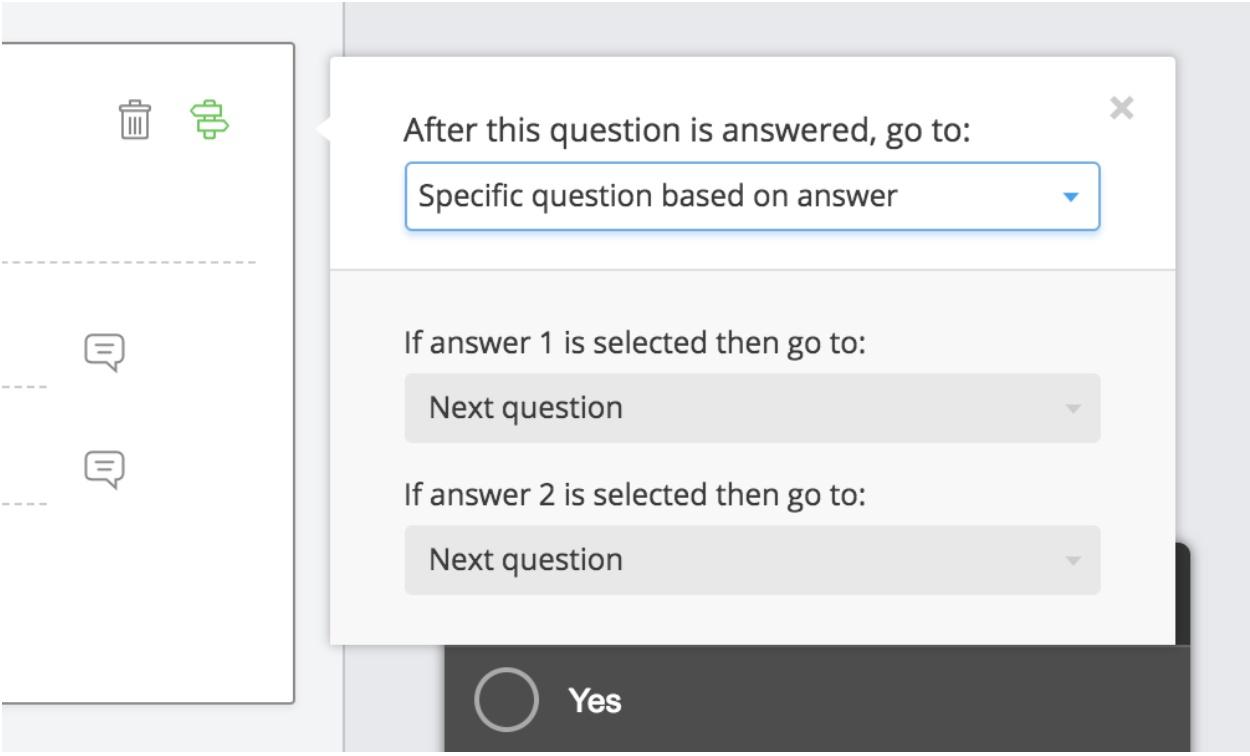Select the 'Yes' radio button

pyautogui.click(x=506, y=700)
